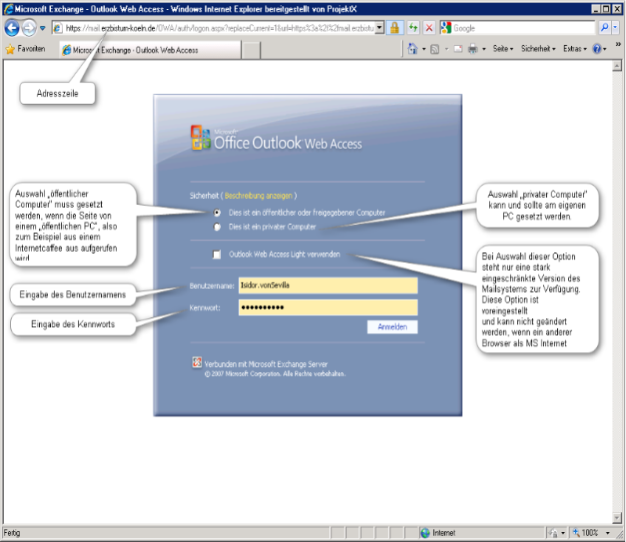Expand protected mode status dropdown arrow
The width and height of the screenshot is (626, 542).
pos(563,533)
